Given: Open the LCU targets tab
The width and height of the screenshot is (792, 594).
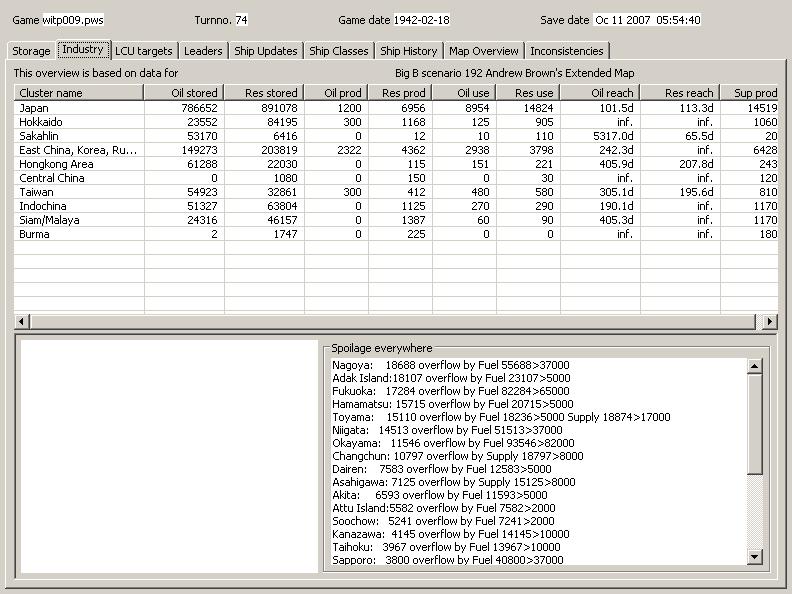Looking at the screenshot, I should click(144, 51).
